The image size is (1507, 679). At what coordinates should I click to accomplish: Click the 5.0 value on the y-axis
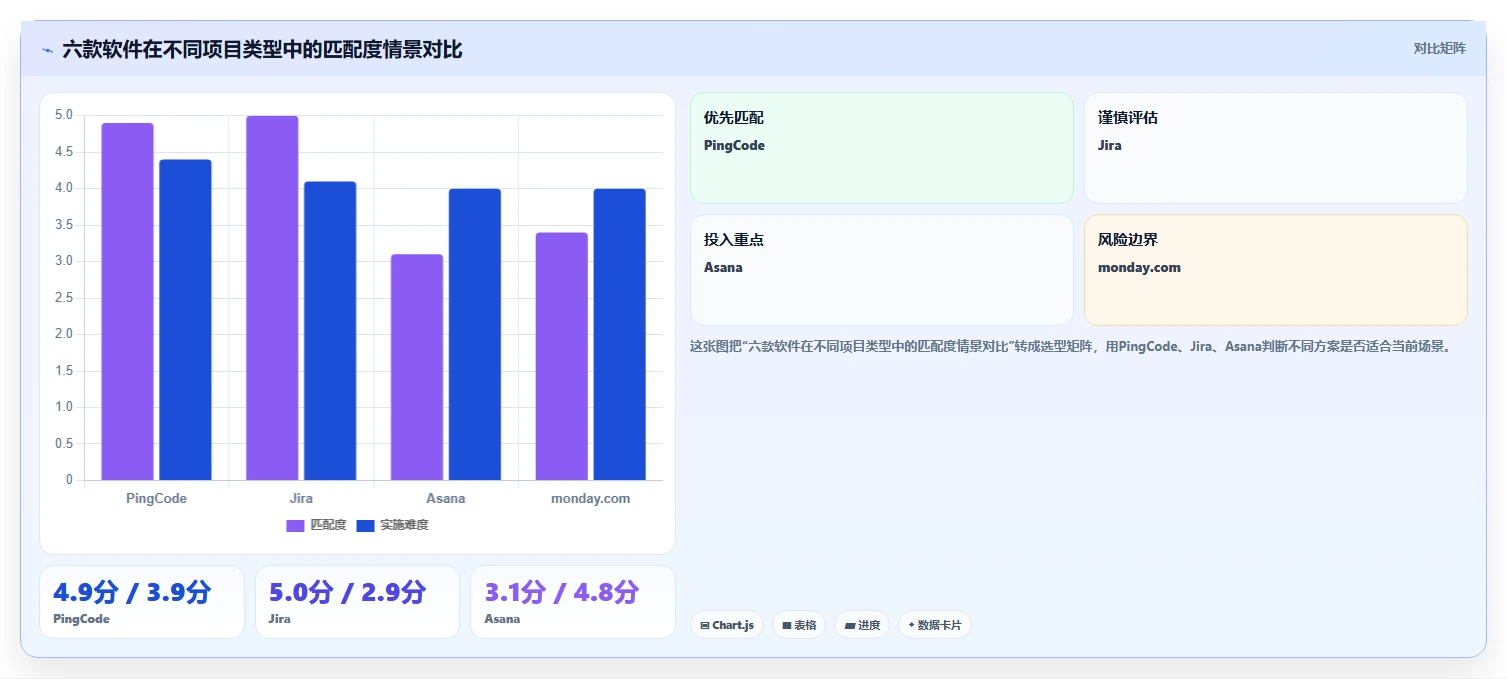(63, 115)
